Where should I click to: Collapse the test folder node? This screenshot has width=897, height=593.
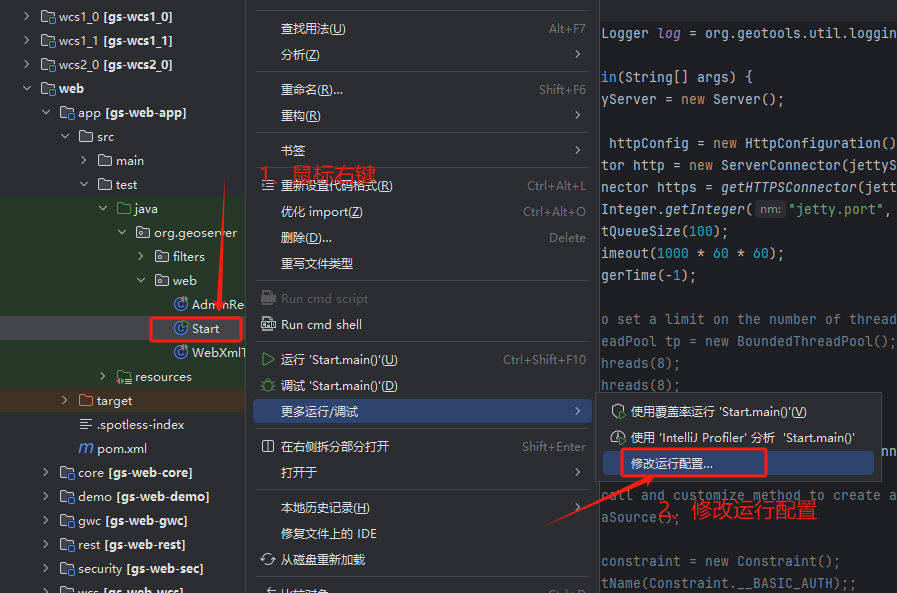pos(84,184)
